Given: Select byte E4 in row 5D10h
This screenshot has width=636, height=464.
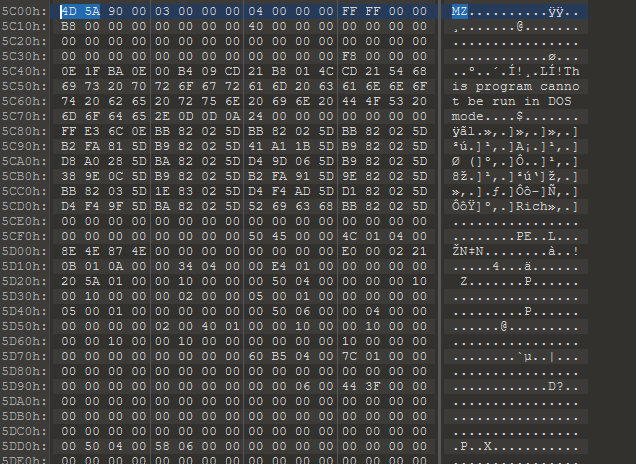Looking at the screenshot, I should [x=279, y=266].
